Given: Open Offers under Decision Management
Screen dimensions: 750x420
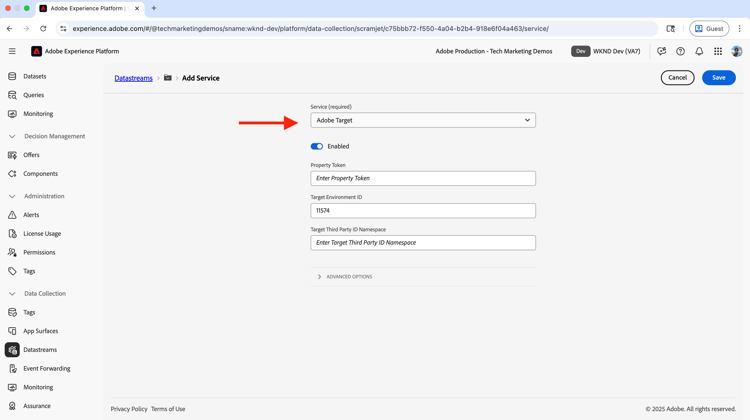Looking at the screenshot, I should pos(31,155).
